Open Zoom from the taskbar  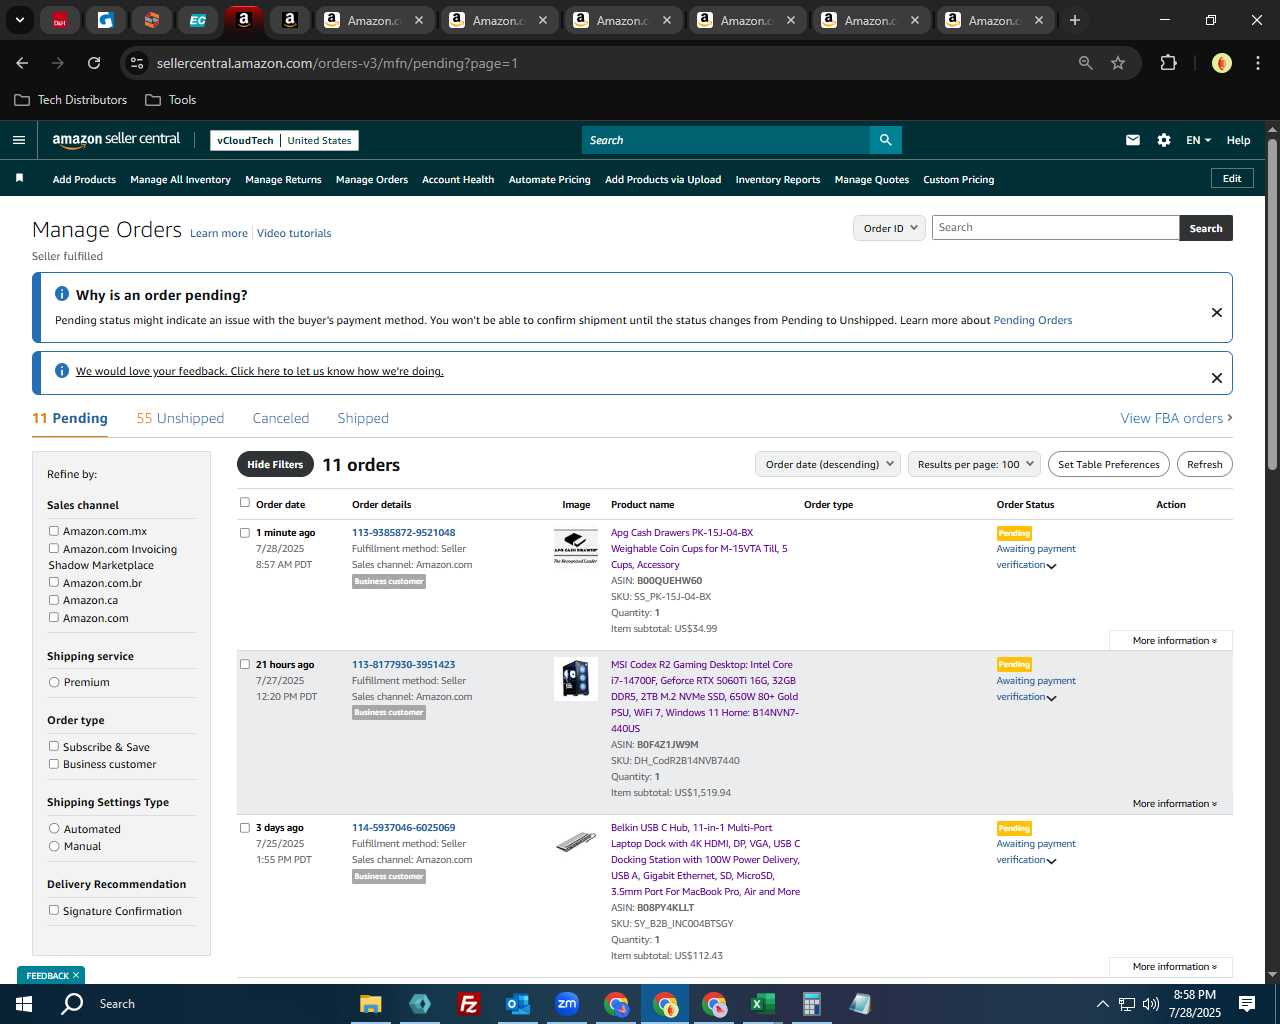click(x=567, y=1004)
